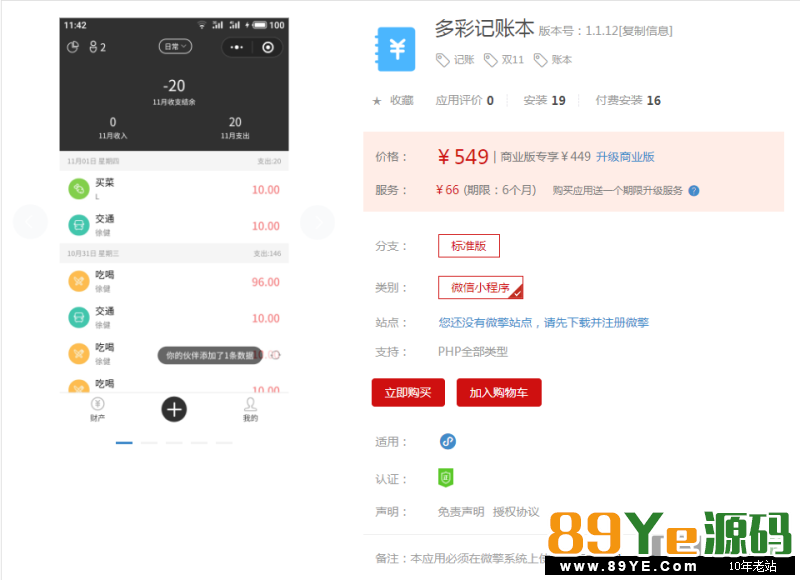Click the blue 多彩记账本 app icon
The image size is (800, 580).
(395, 49)
